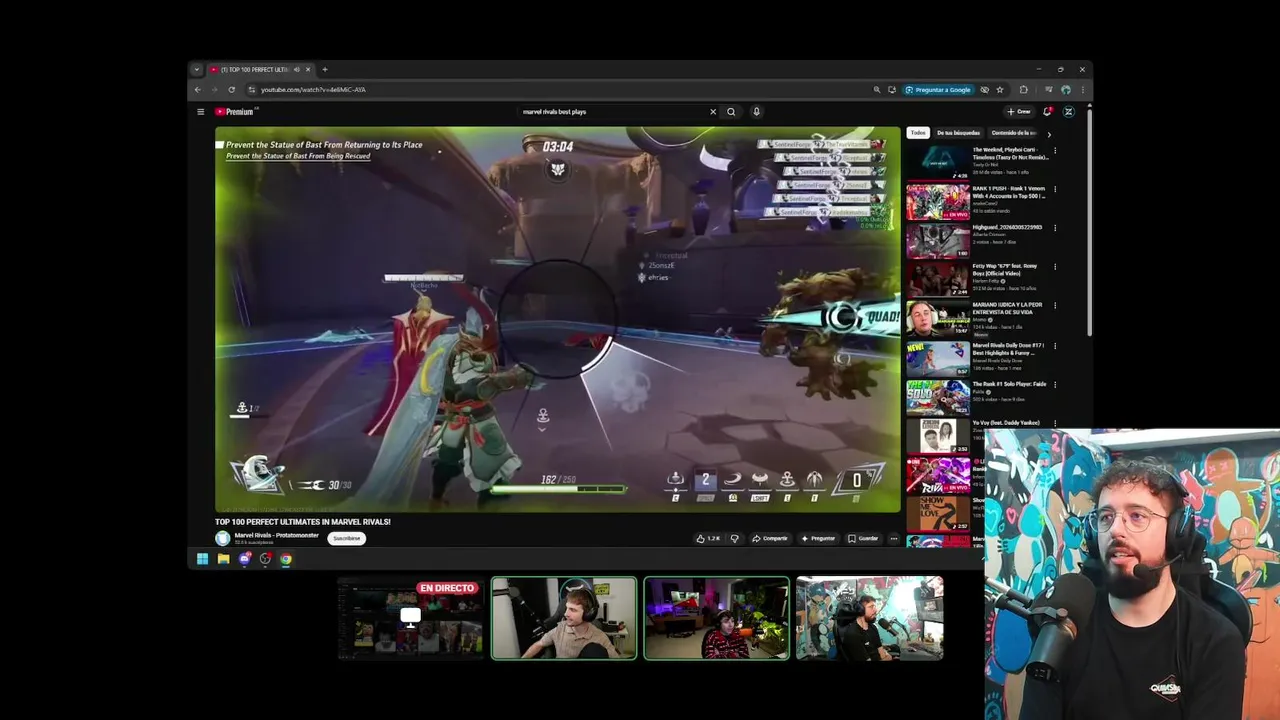Open YouTube notifications bell

pos(1047,112)
